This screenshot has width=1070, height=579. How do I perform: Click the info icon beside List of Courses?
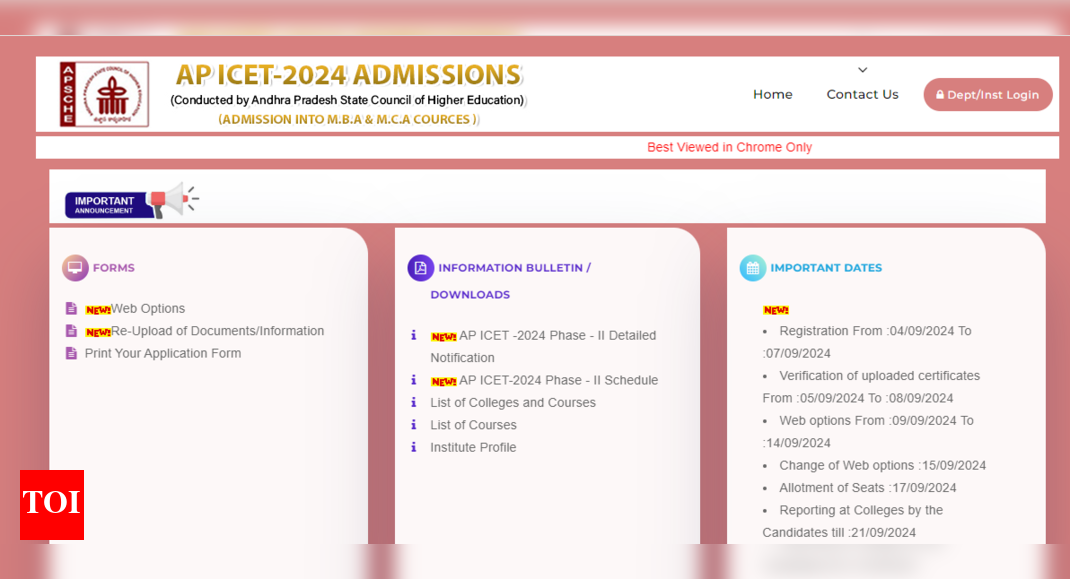[414, 425]
